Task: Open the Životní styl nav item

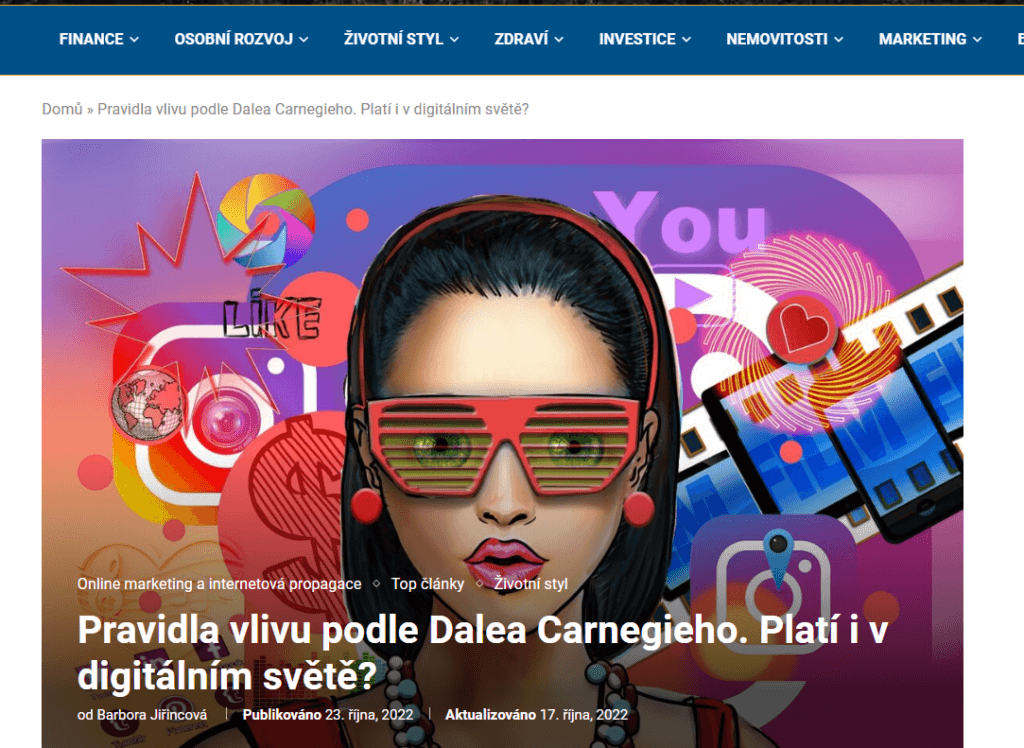Action: [x=394, y=39]
